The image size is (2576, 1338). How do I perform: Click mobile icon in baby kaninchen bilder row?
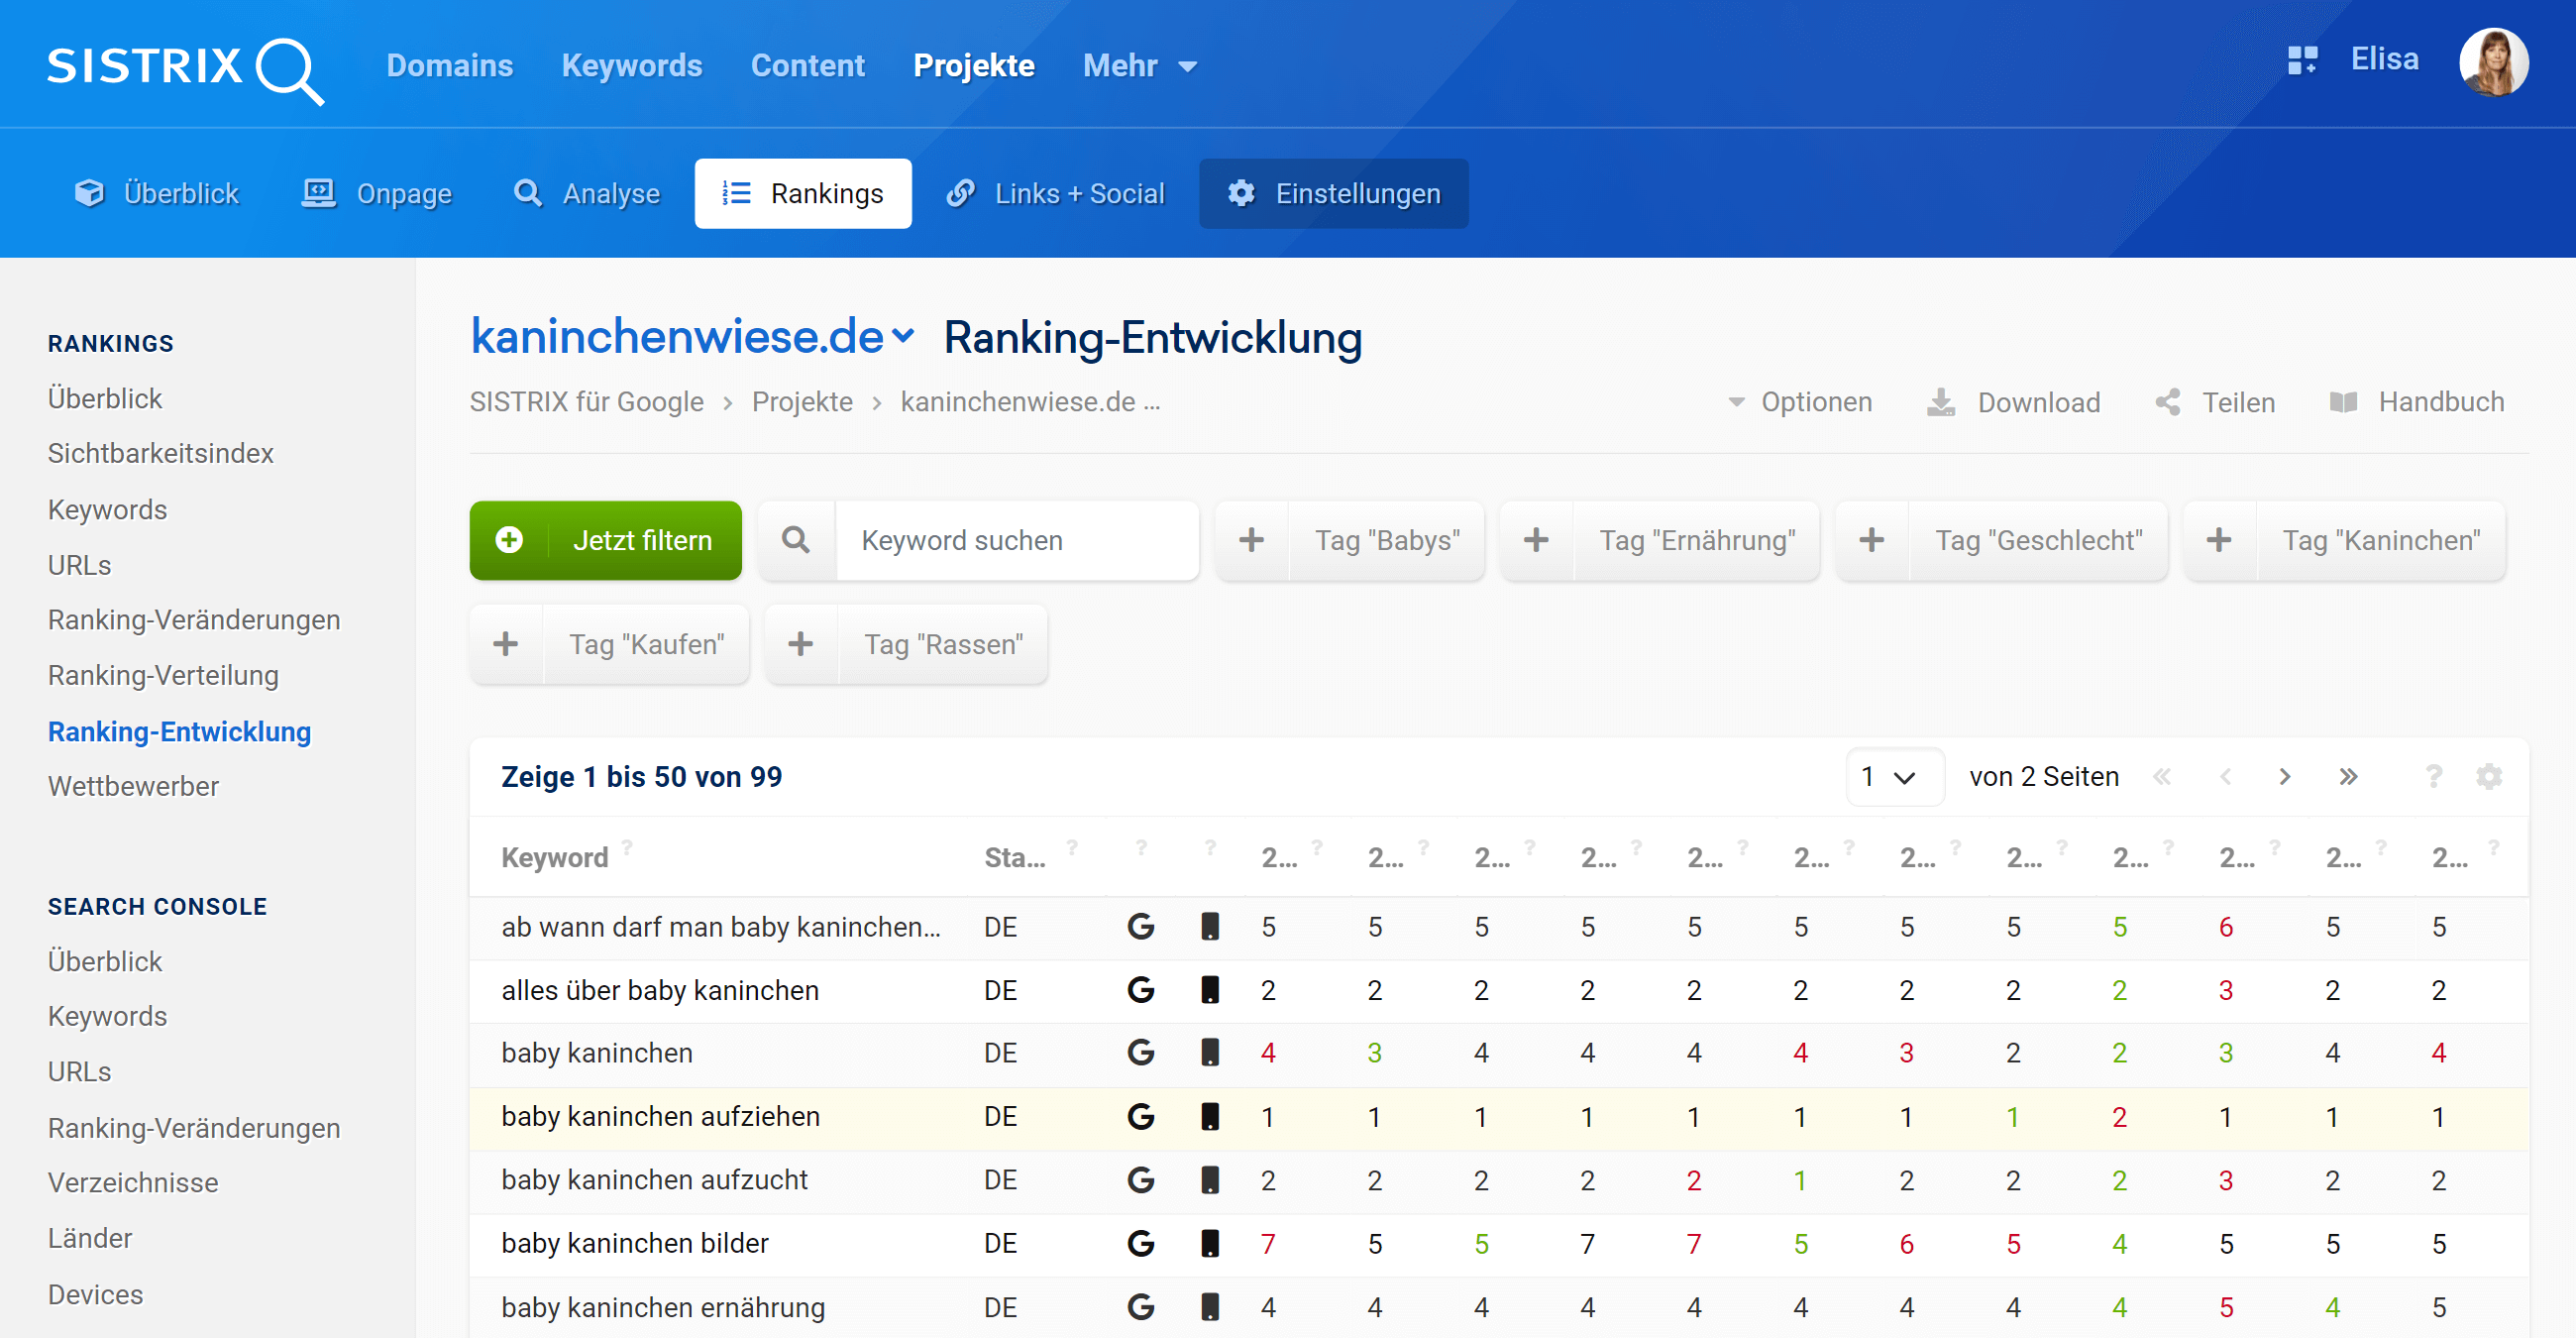(x=1209, y=1244)
